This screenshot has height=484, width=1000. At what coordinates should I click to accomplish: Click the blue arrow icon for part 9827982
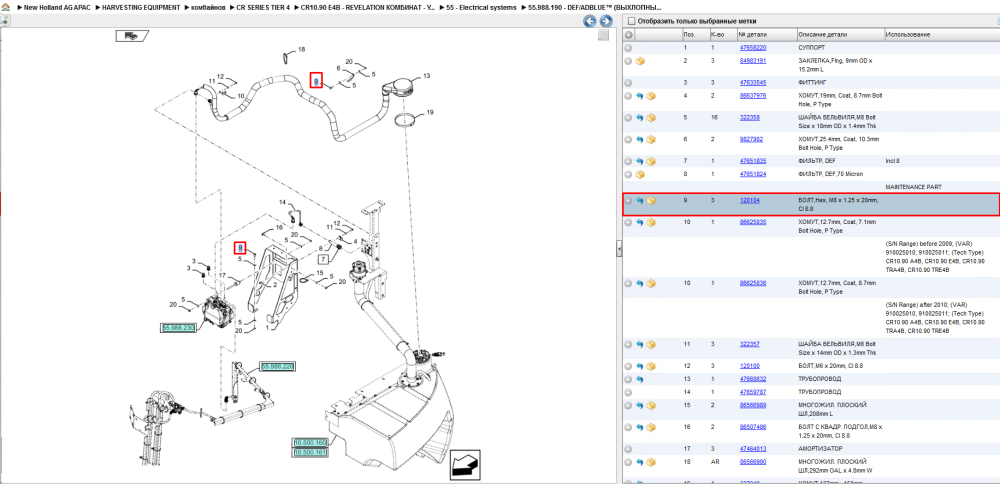coord(640,139)
